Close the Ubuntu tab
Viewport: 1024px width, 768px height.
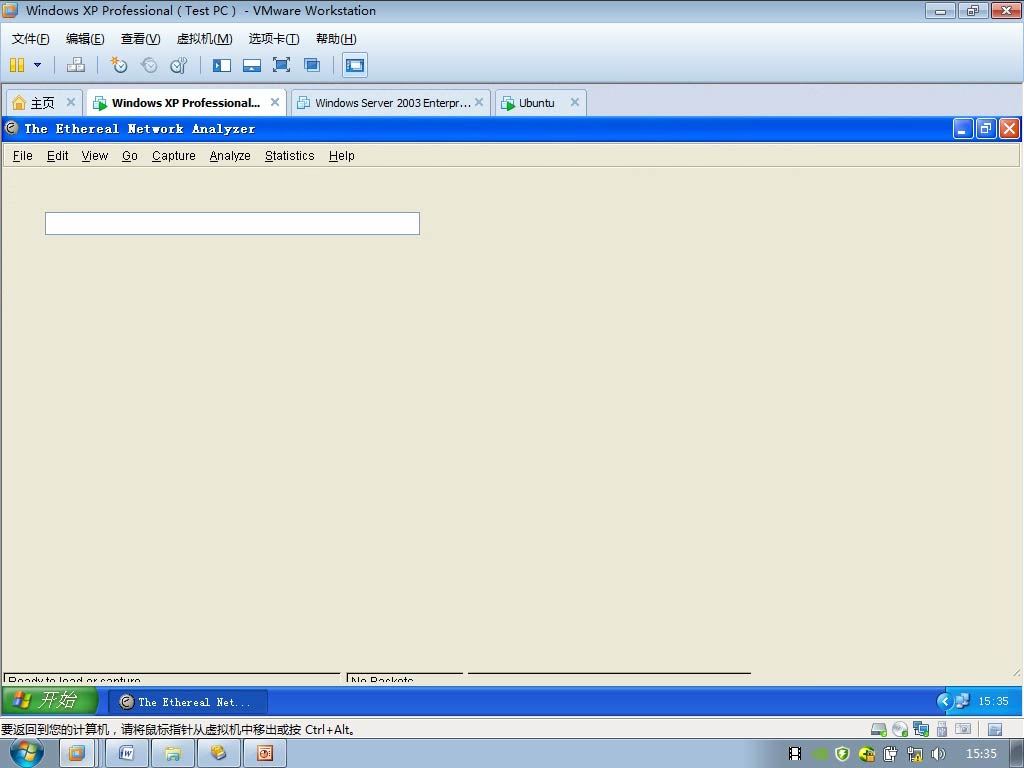pos(575,102)
